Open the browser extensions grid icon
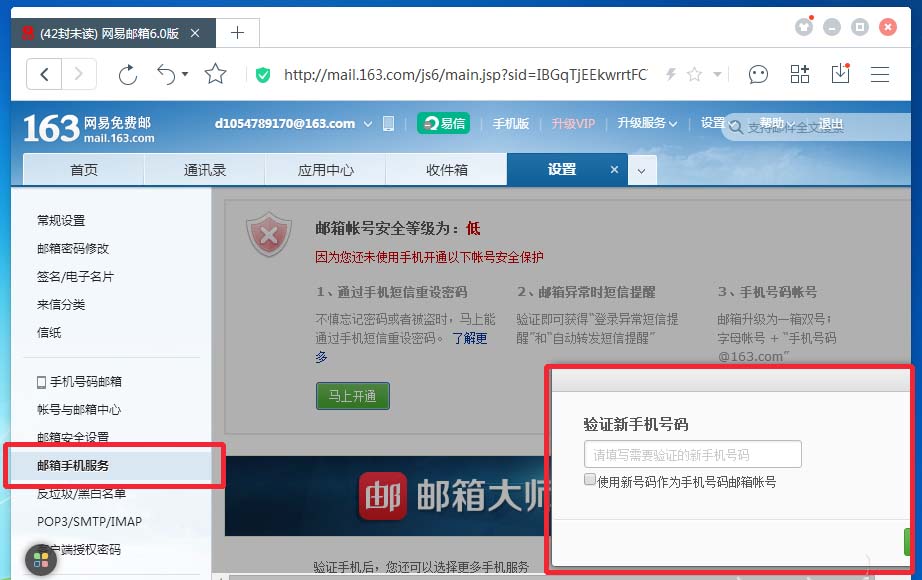This screenshot has height=580, width=922. click(799, 74)
